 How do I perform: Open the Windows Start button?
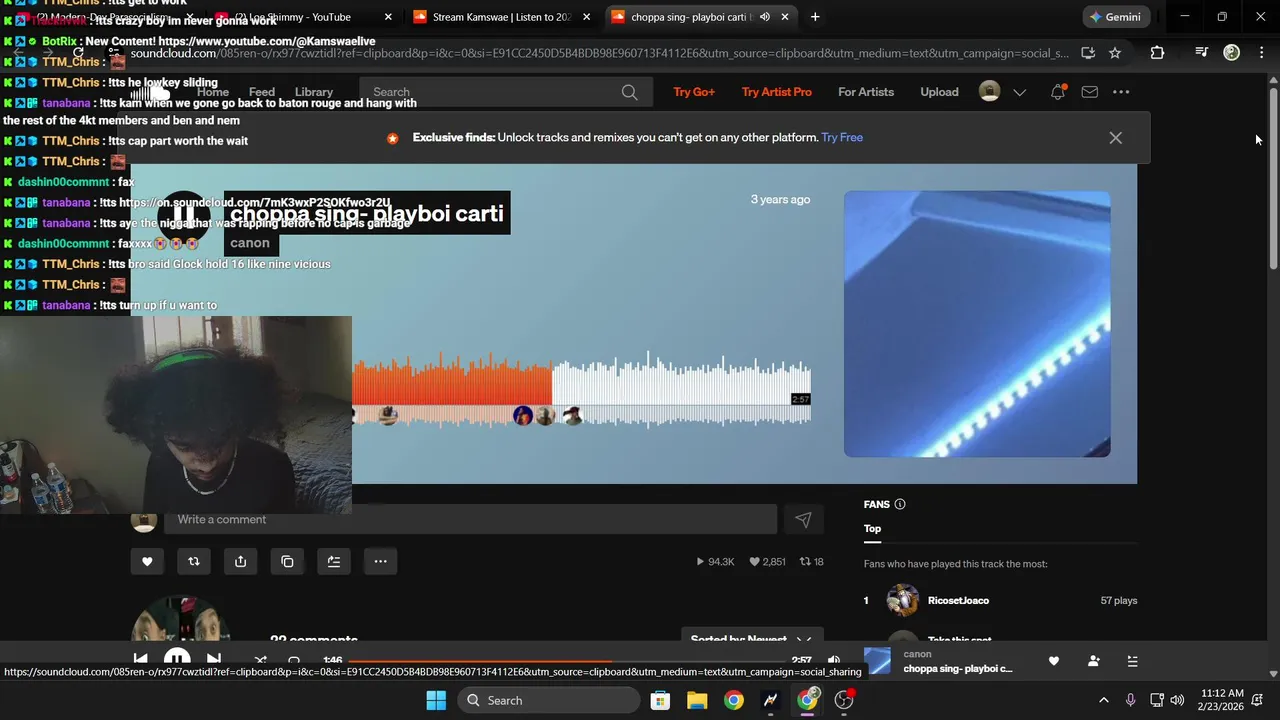pos(436,700)
